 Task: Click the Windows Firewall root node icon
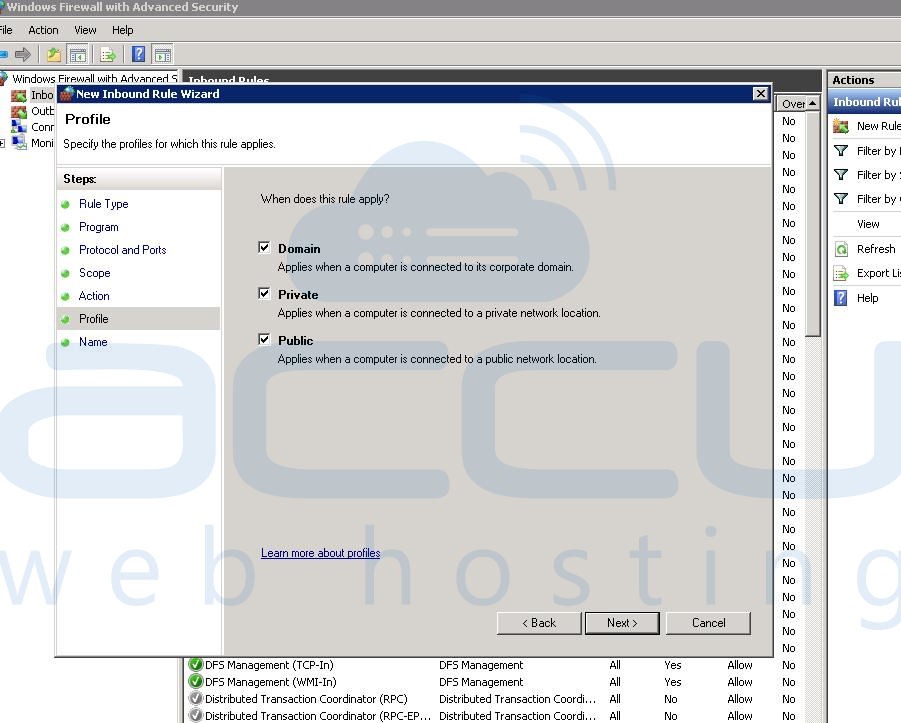(x=3, y=78)
